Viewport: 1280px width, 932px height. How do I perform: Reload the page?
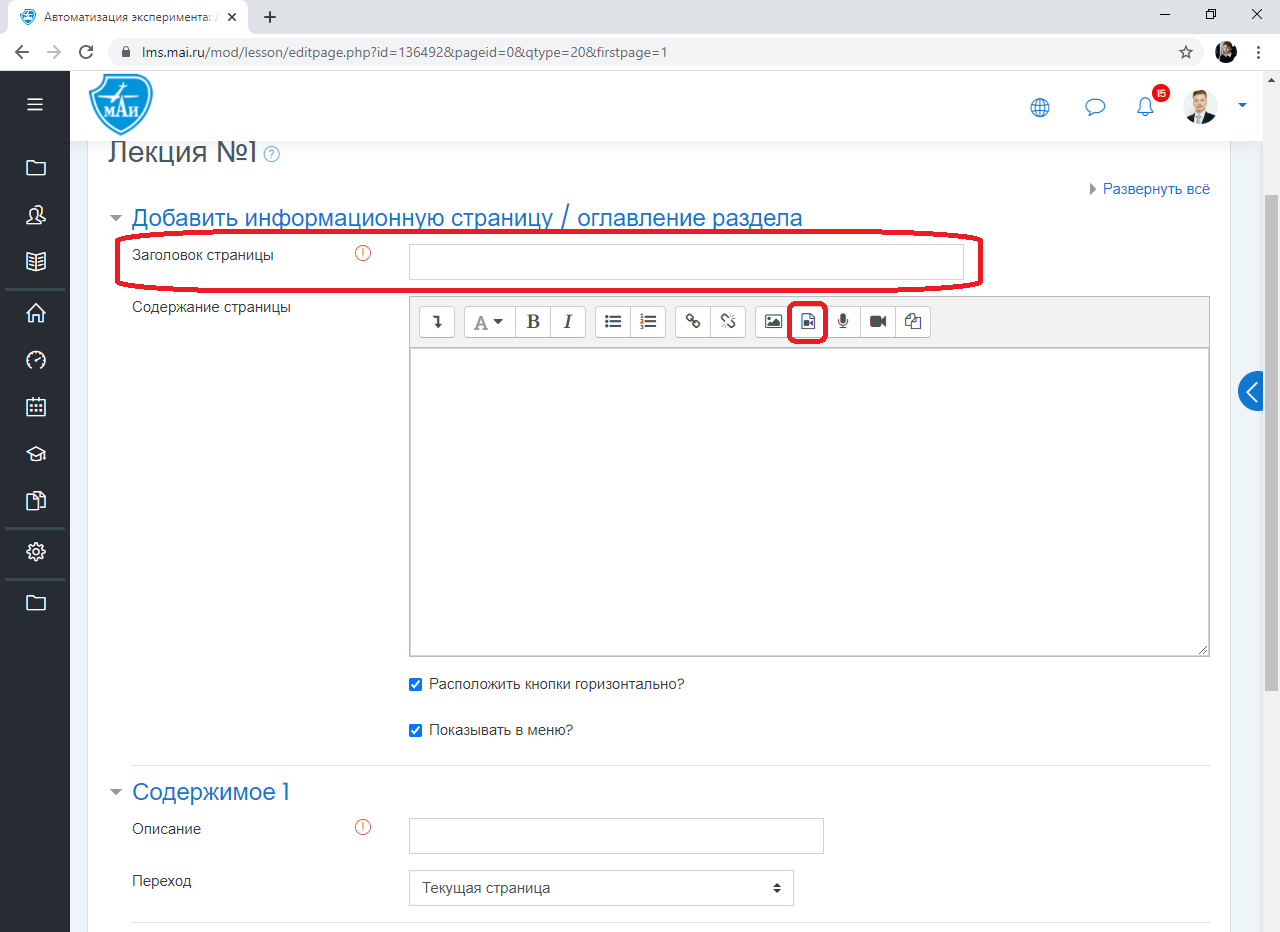point(86,52)
